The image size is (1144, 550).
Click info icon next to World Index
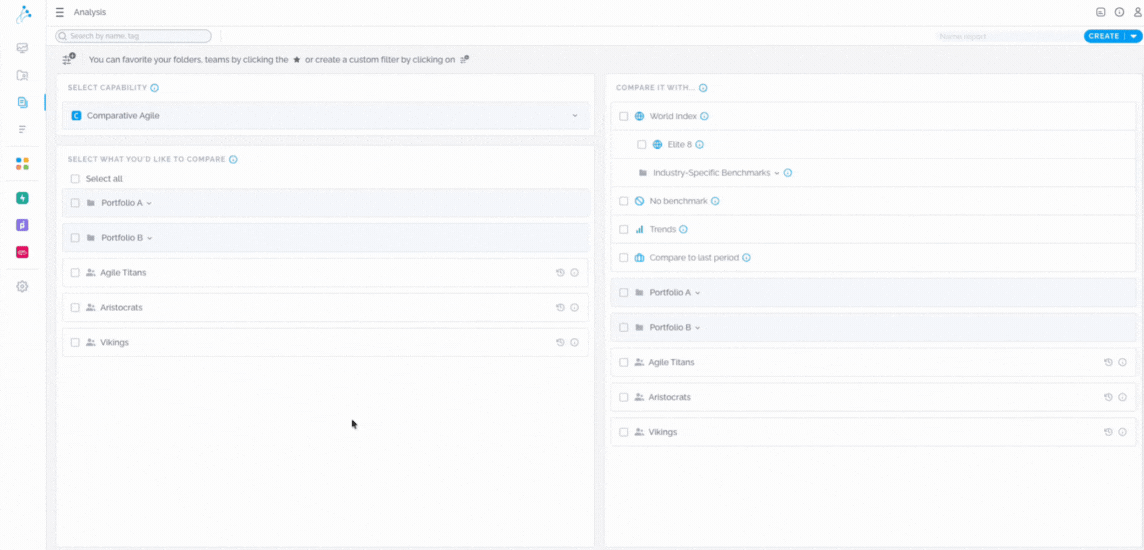point(705,117)
